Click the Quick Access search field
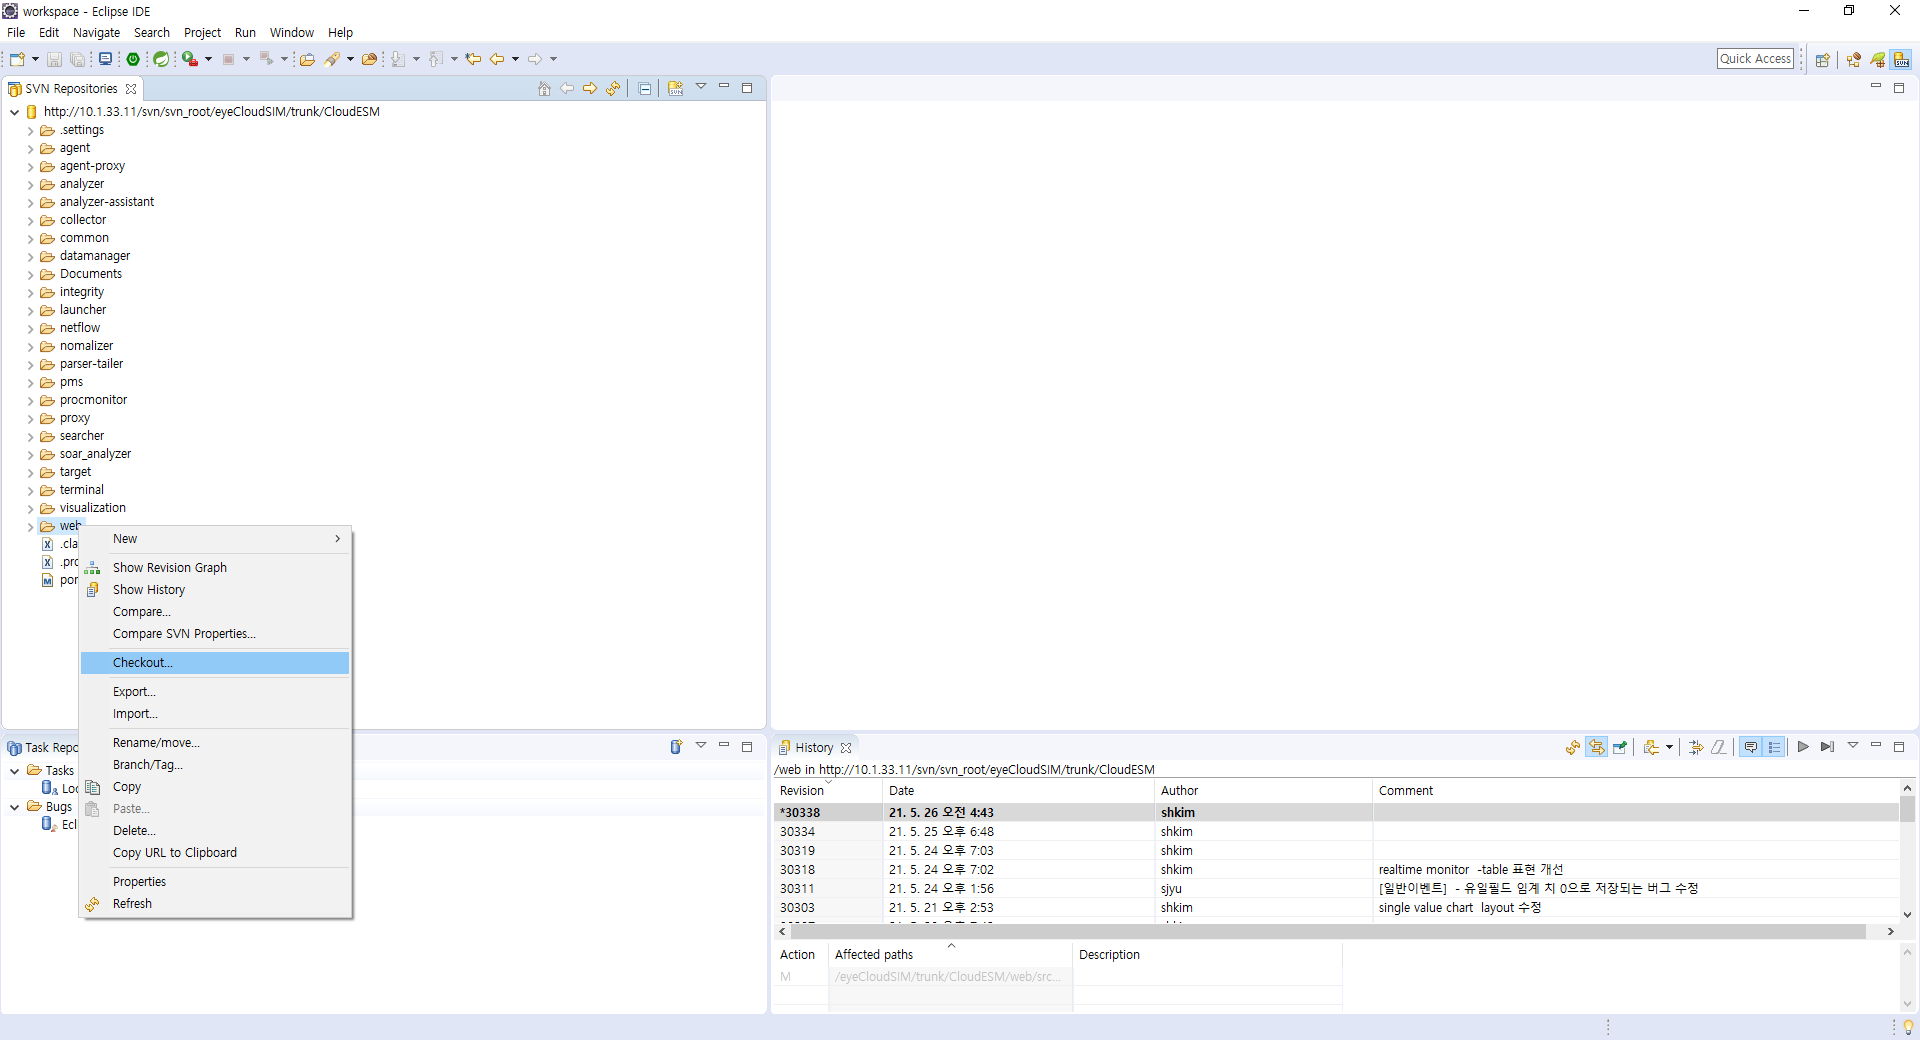The image size is (1920, 1040). [x=1755, y=59]
